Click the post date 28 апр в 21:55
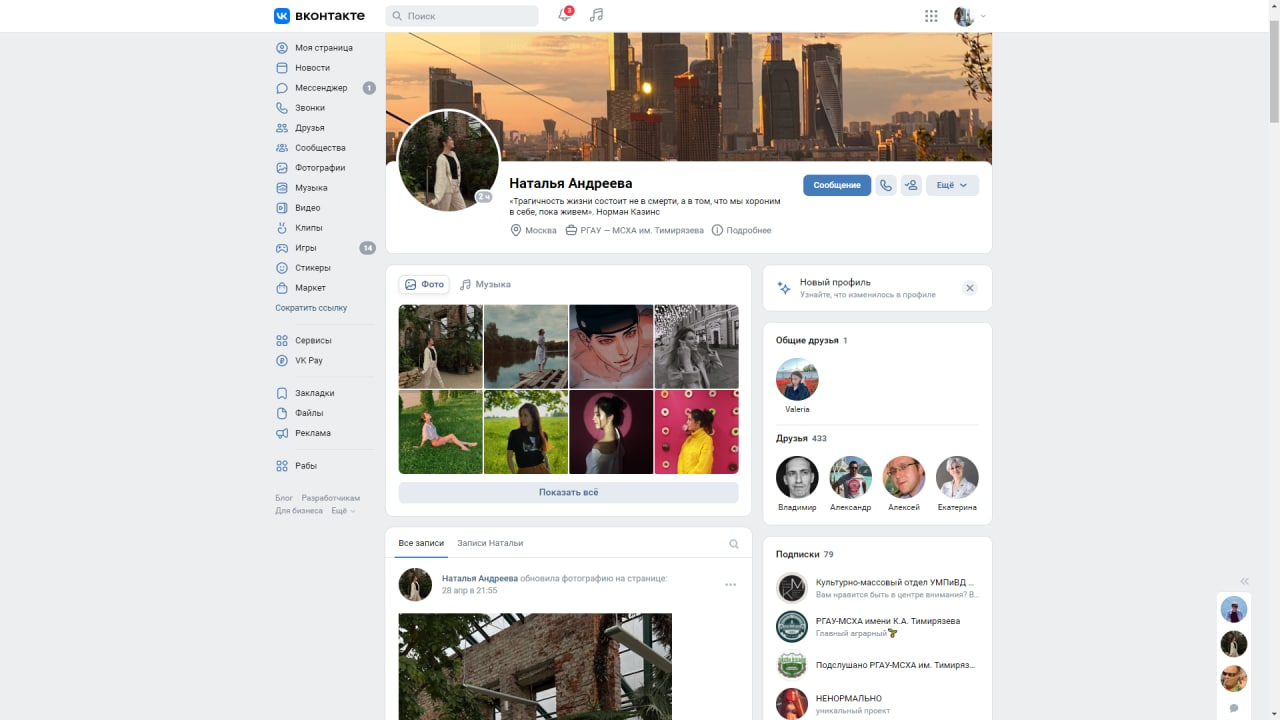This screenshot has width=1280, height=720. [470, 591]
